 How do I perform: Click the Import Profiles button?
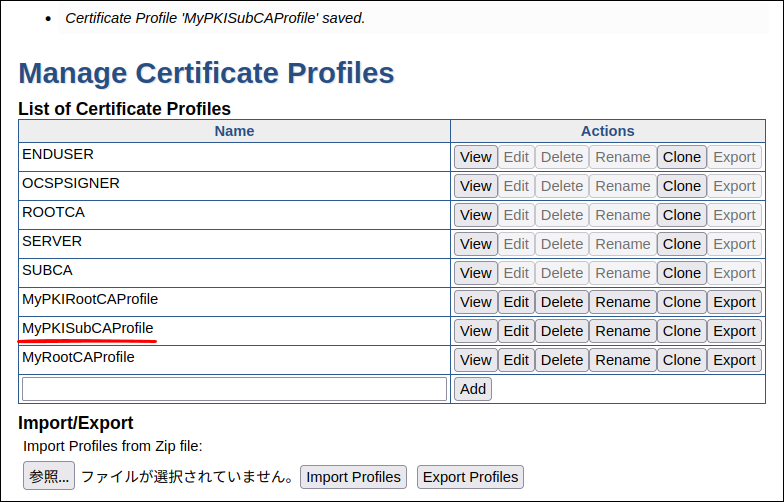point(353,477)
